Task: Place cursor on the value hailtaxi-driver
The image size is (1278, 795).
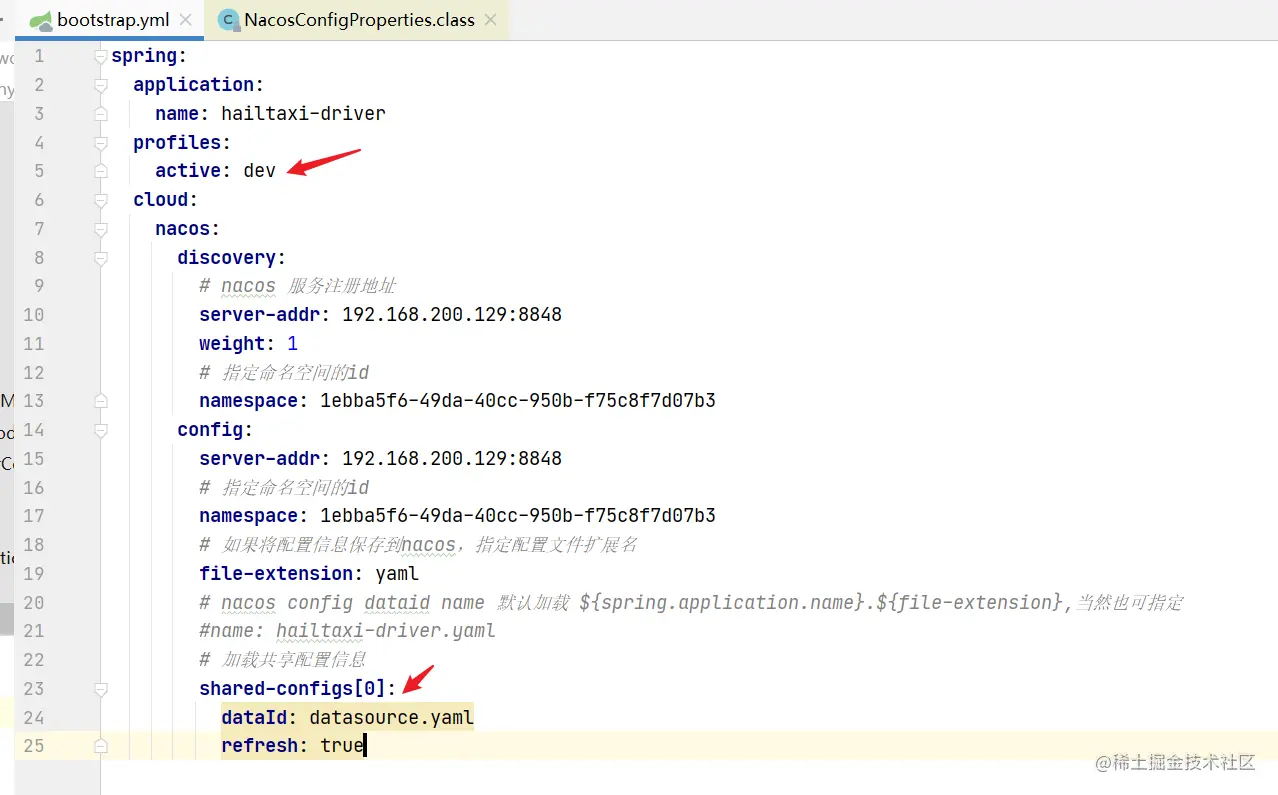Action: point(303,114)
